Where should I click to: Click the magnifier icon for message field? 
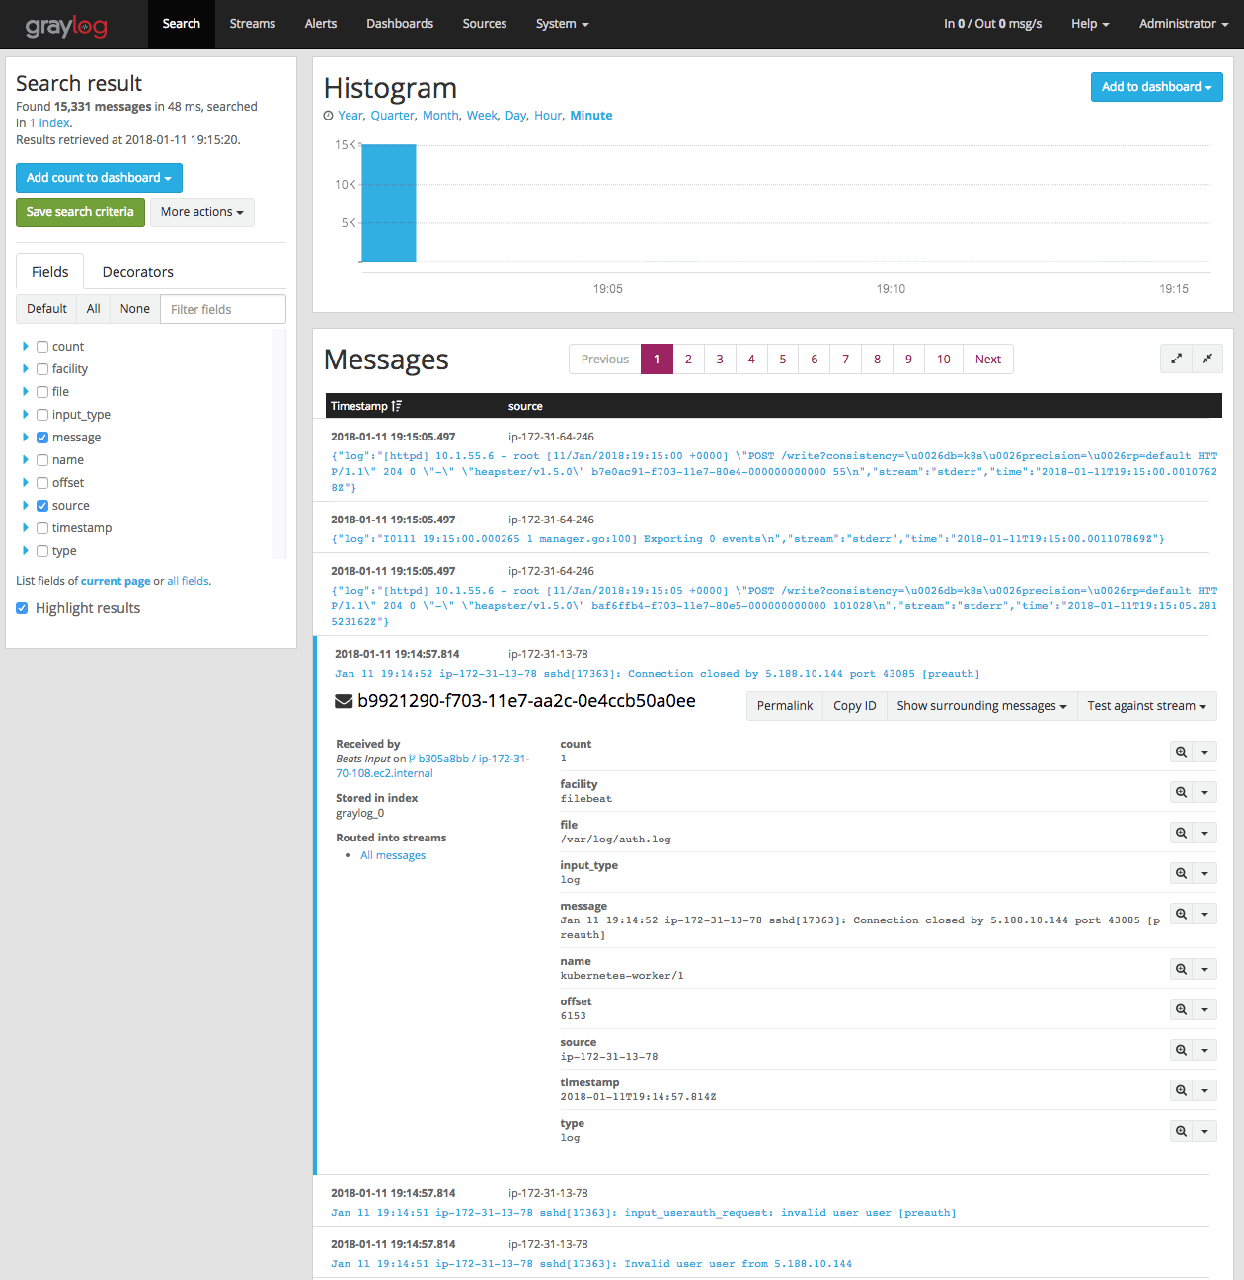coord(1181,914)
